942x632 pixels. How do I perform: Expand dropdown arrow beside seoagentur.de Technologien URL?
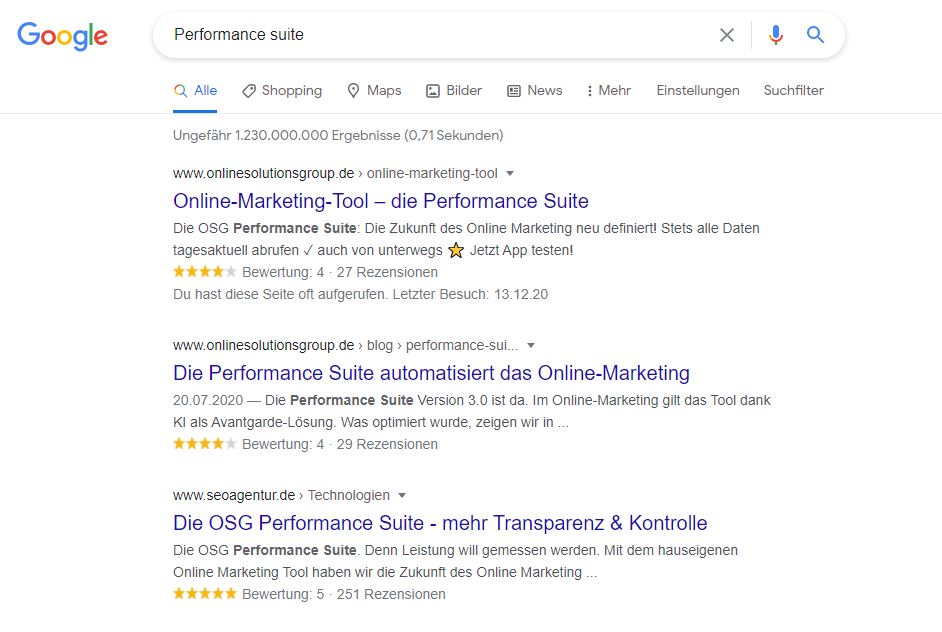pos(402,496)
